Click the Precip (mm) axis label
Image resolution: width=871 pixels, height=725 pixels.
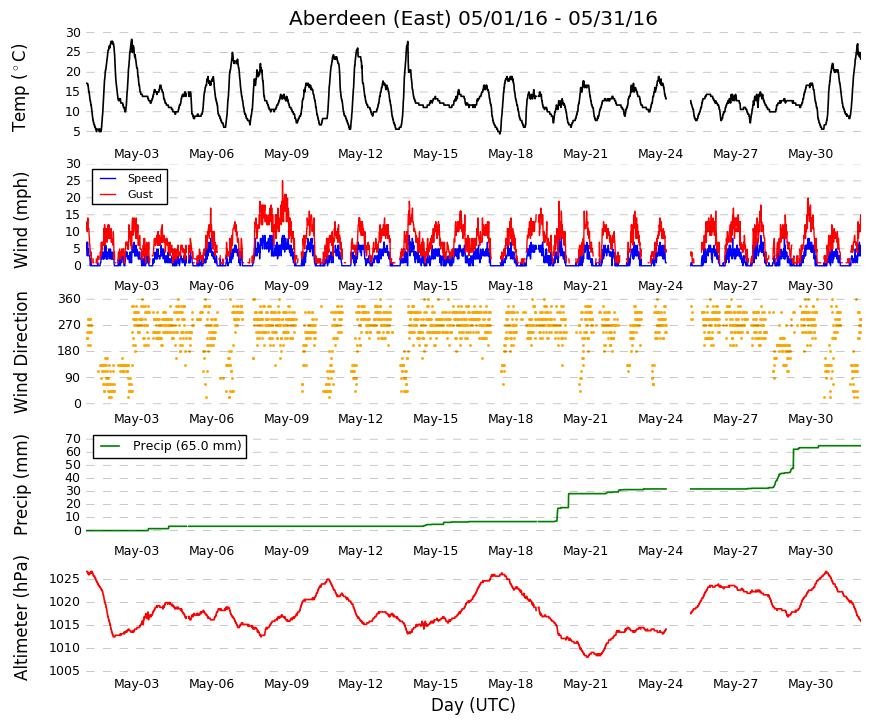pyautogui.click(x=20, y=485)
